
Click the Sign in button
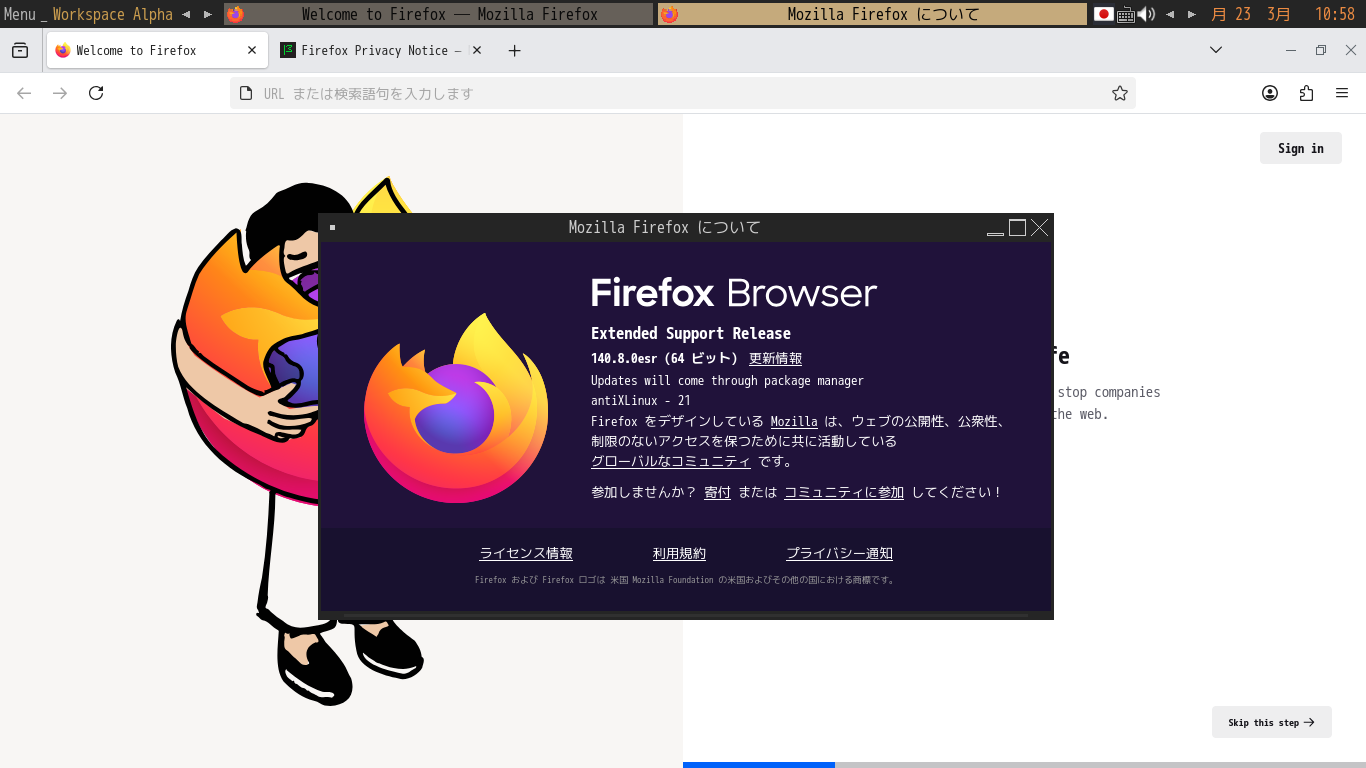click(1301, 148)
